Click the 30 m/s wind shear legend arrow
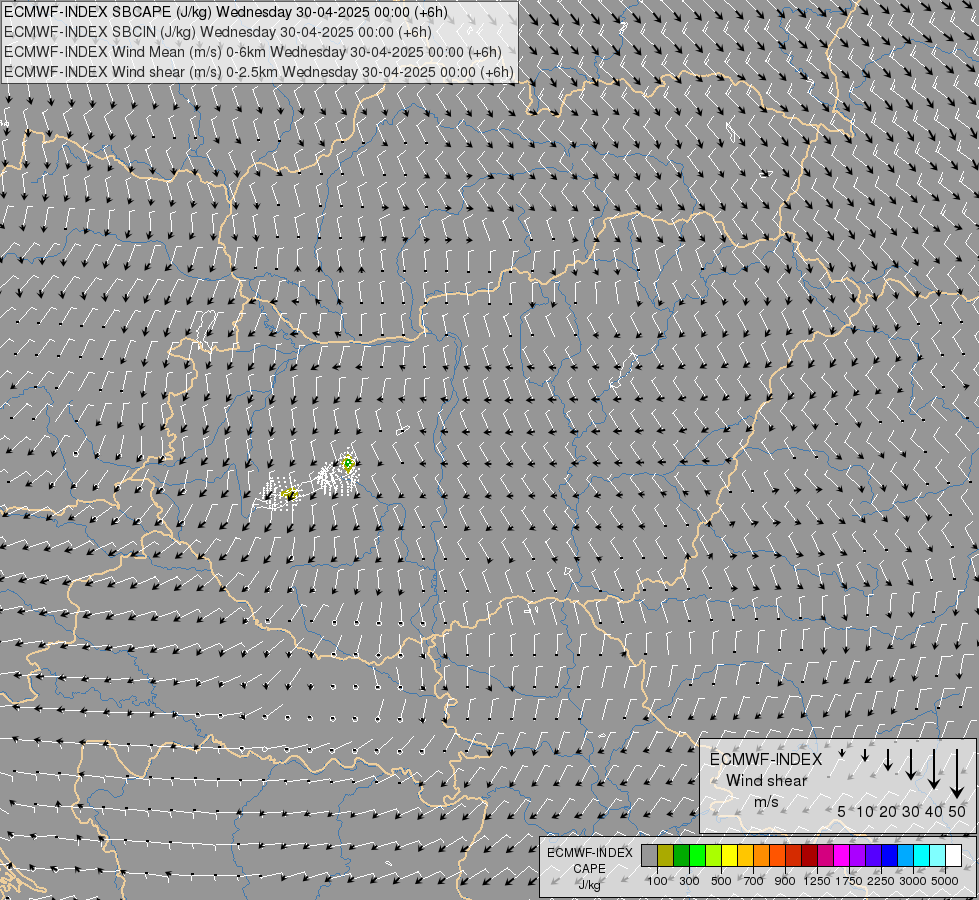Screen dimensions: 979x900 pyautogui.click(x=910, y=764)
